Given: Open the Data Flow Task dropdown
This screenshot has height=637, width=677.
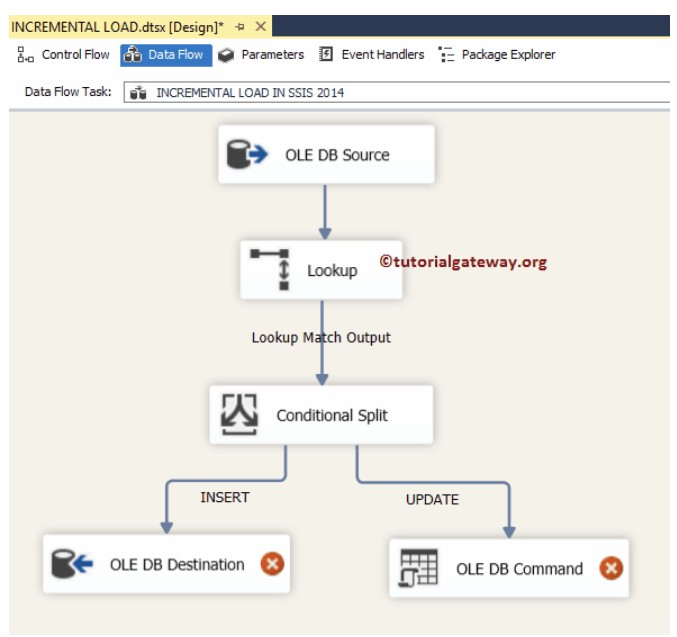Looking at the screenshot, I should [396, 92].
